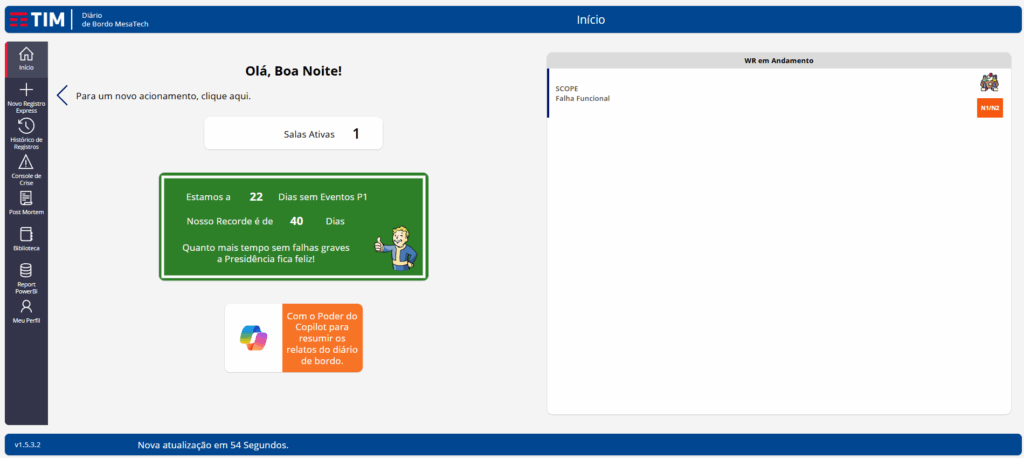
Task: Click the left chevron beside new acionamento text
Action: (x=62, y=96)
